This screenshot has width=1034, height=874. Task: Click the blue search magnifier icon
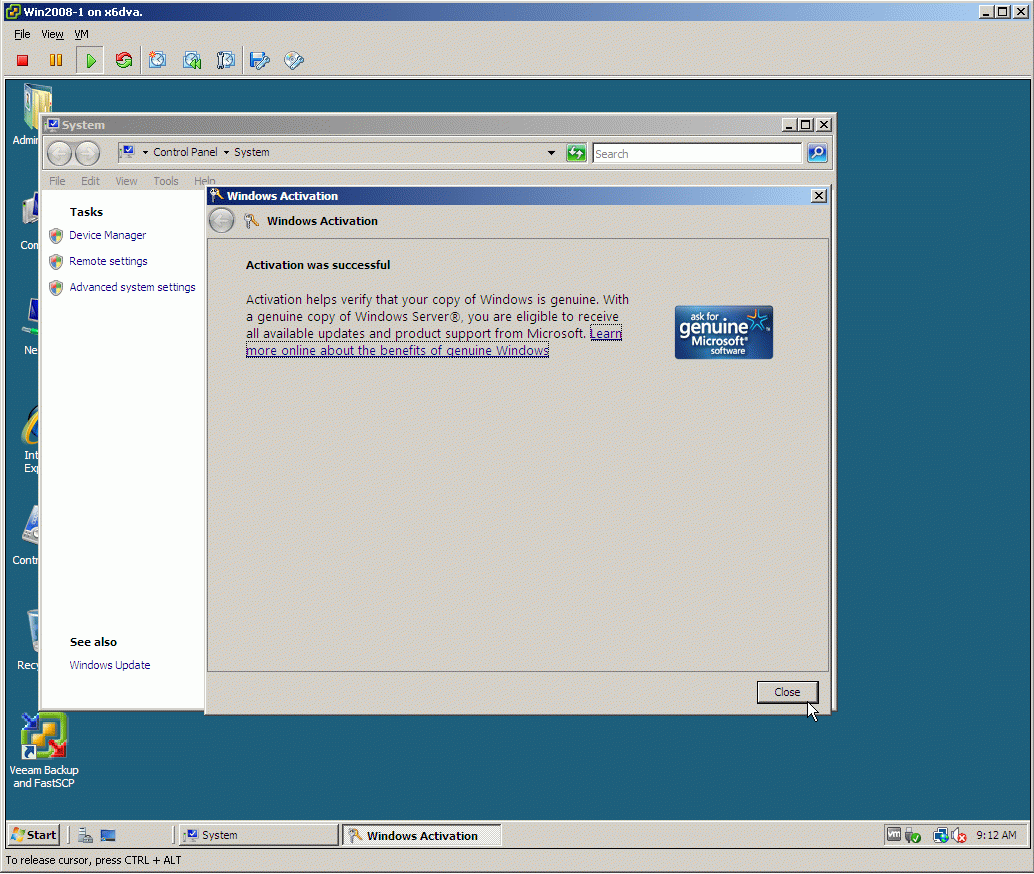pos(817,153)
